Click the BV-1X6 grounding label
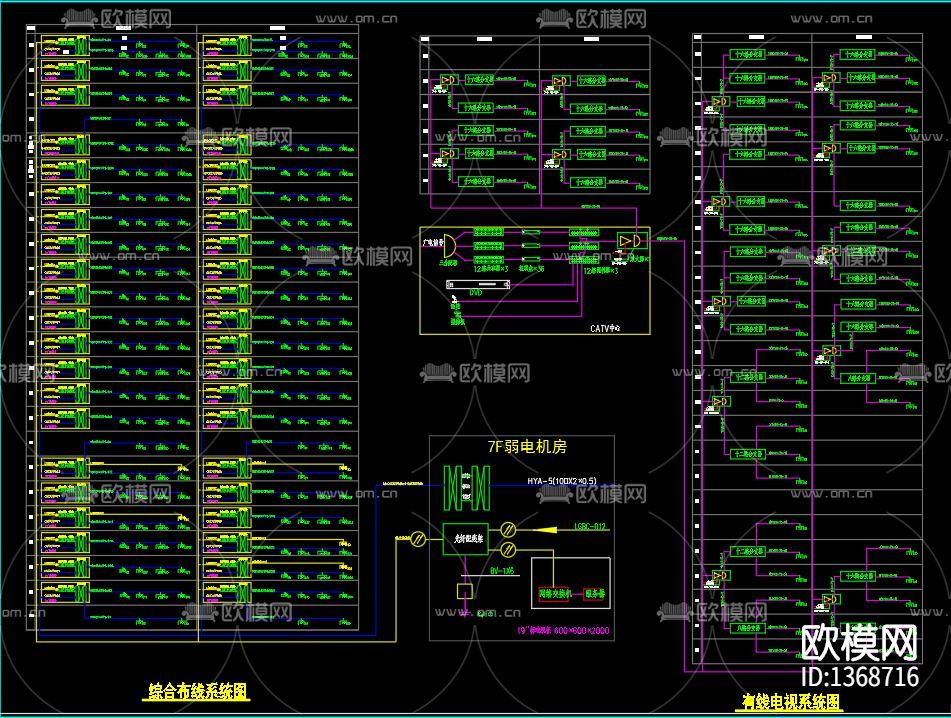Image resolution: width=951 pixels, height=718 pixels. click(x=502, y=570)
